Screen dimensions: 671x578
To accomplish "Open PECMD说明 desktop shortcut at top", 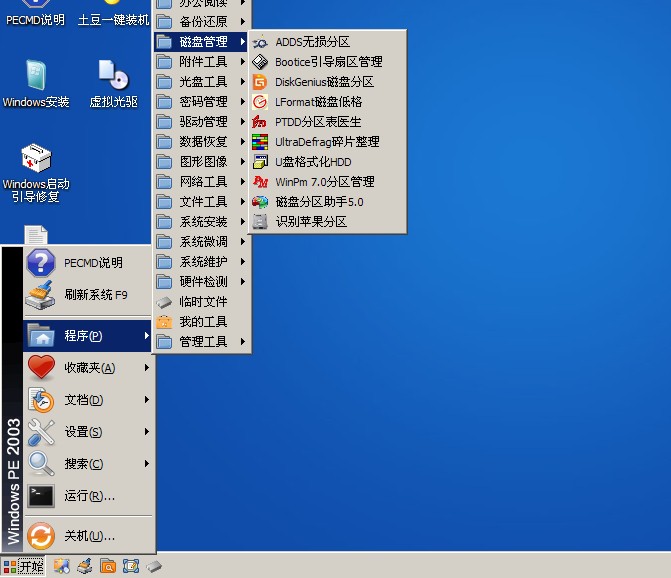I will click(36, 13).
